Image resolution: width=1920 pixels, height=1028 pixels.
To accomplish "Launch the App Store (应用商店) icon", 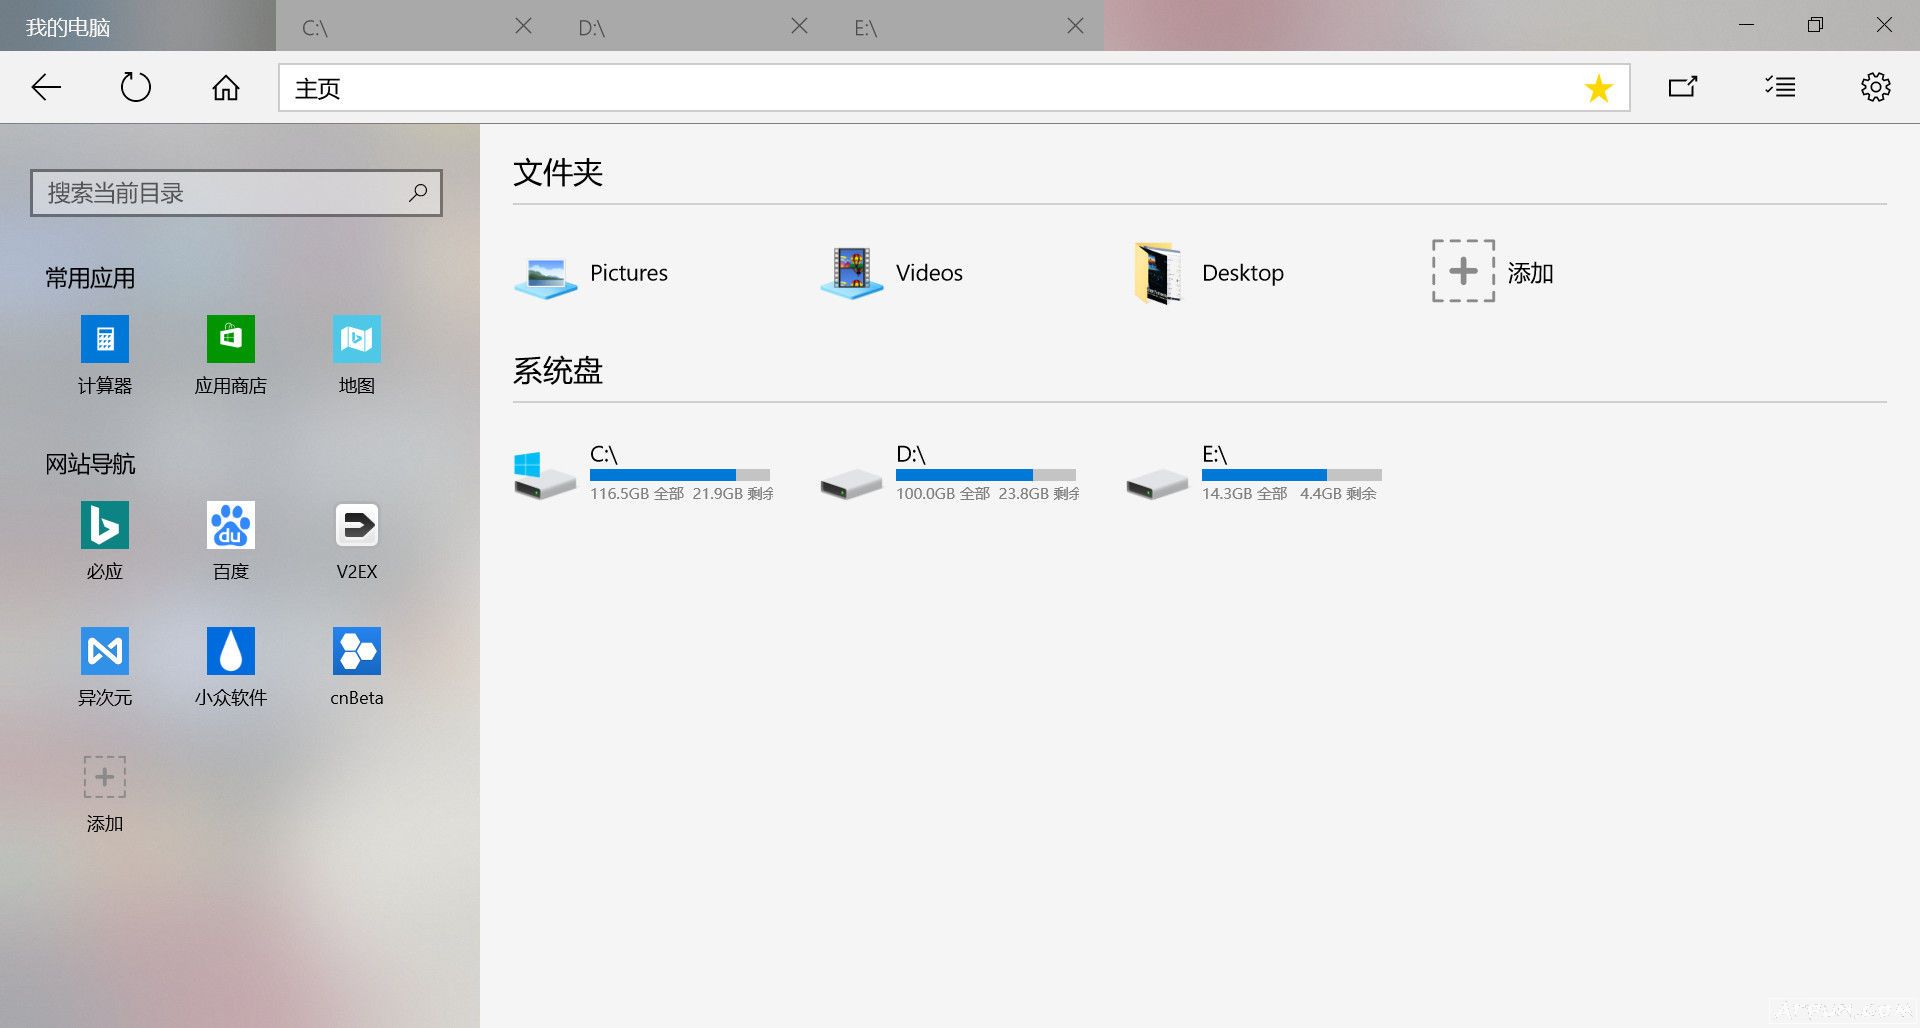I will (230, 340).
